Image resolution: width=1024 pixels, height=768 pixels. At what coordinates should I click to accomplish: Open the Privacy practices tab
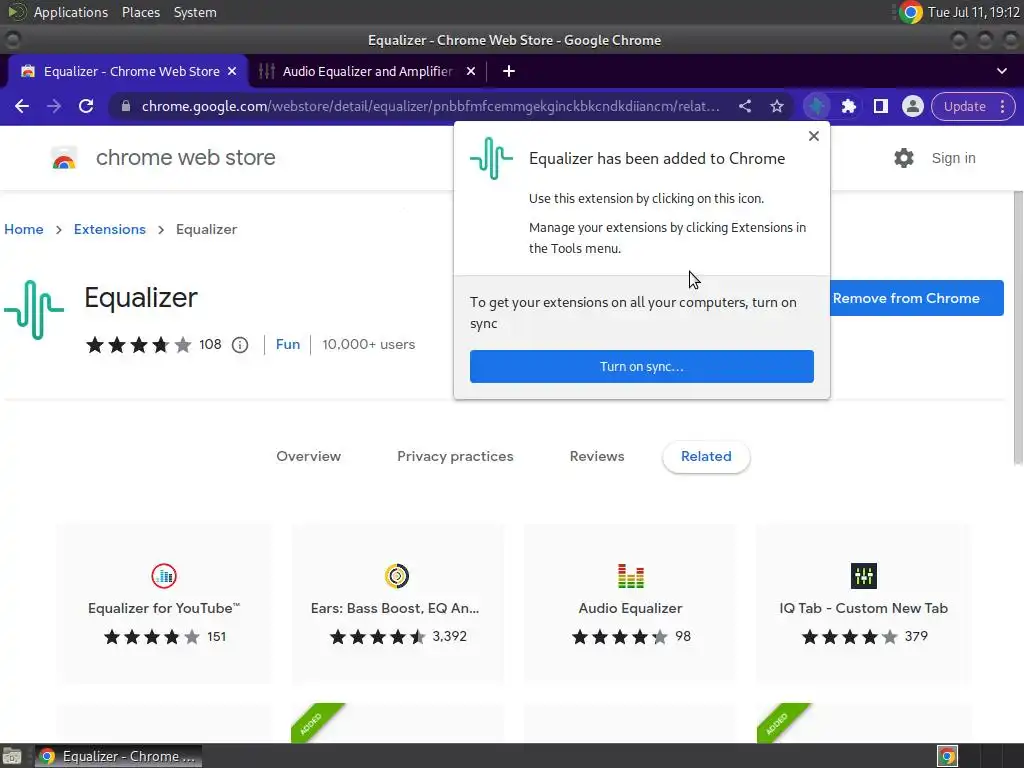pyautogui.click(x=455, y=456)
